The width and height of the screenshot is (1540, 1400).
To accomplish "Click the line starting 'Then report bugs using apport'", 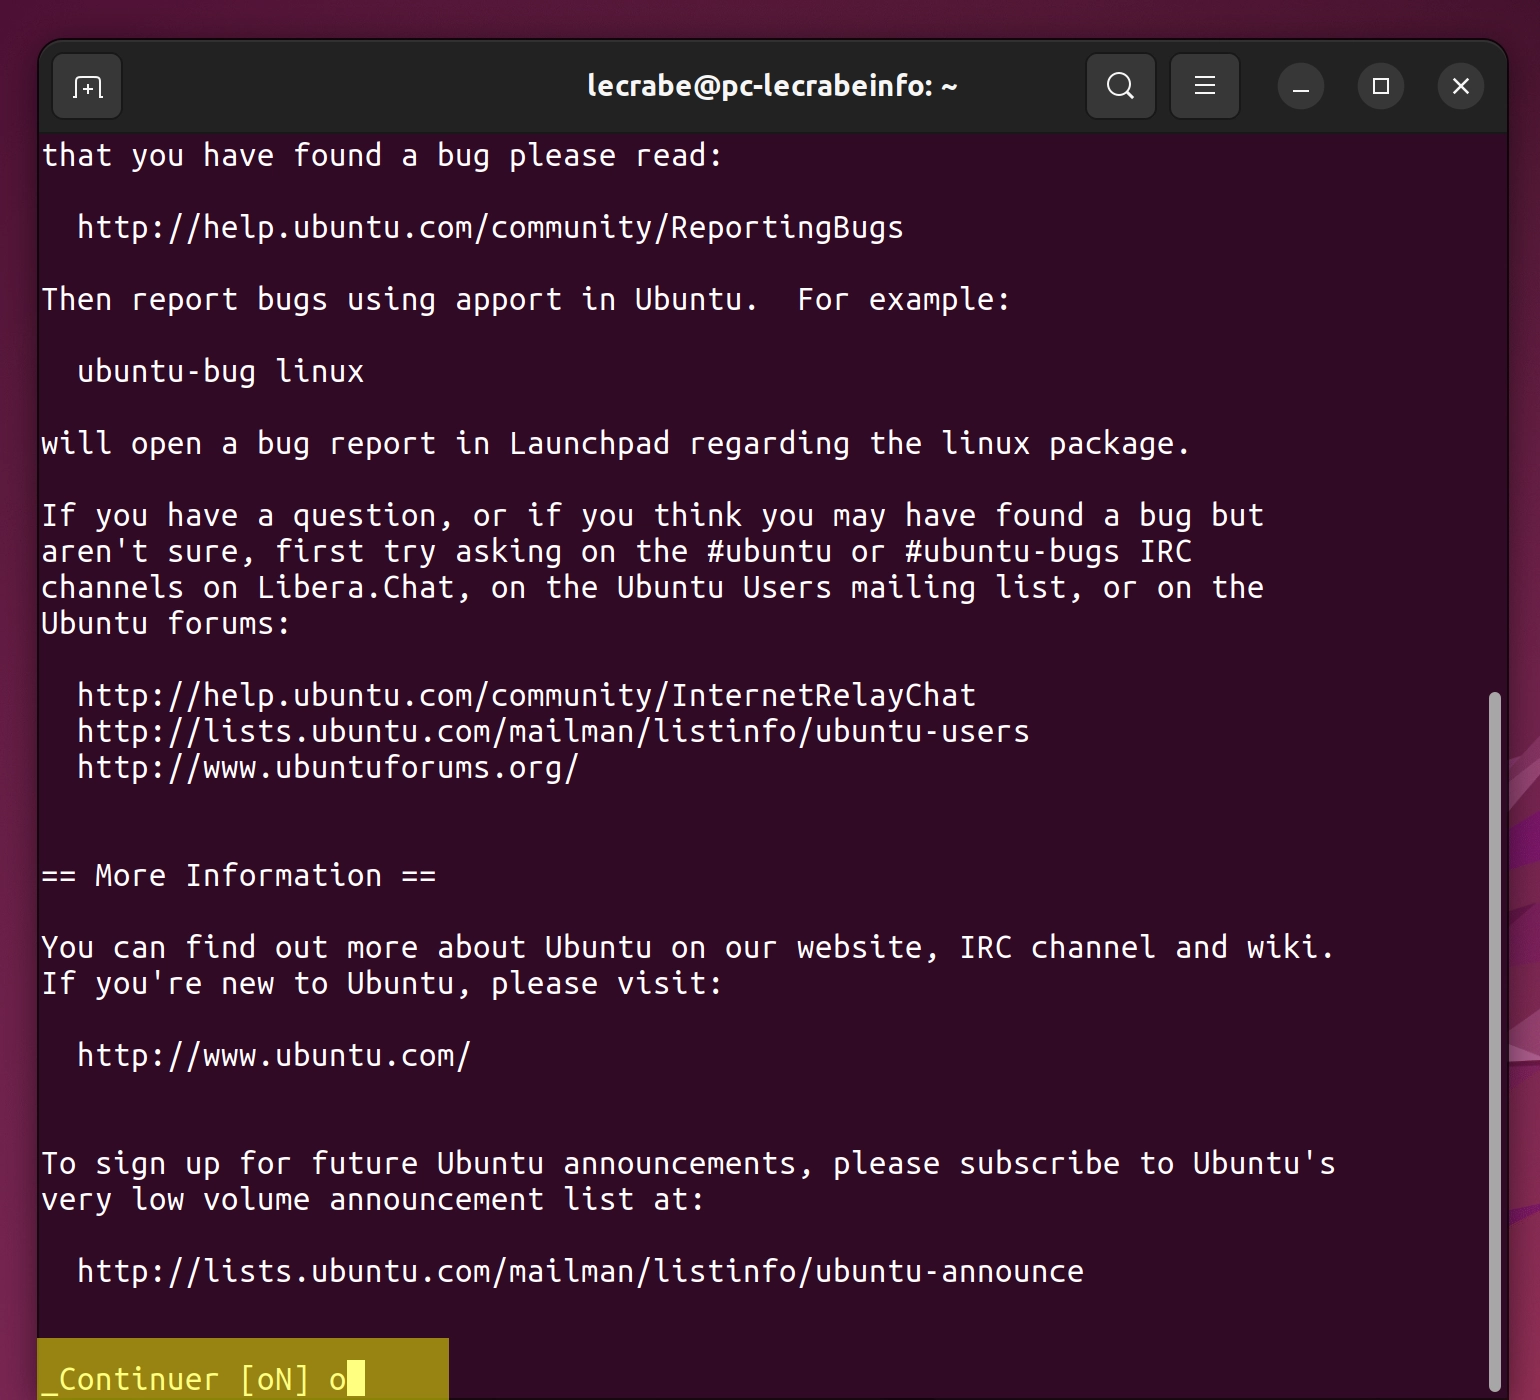I will (526, 299).
